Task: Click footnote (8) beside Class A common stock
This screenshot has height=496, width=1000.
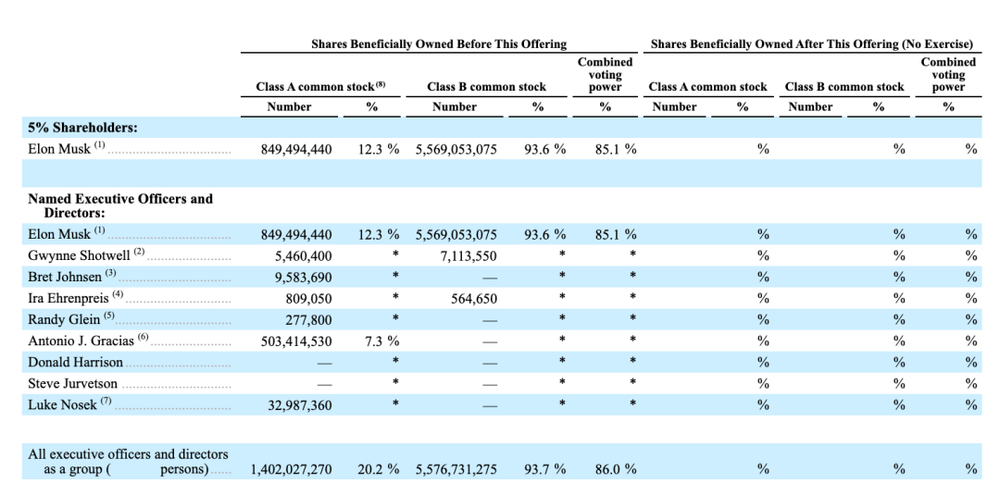Action: point(381,84)
